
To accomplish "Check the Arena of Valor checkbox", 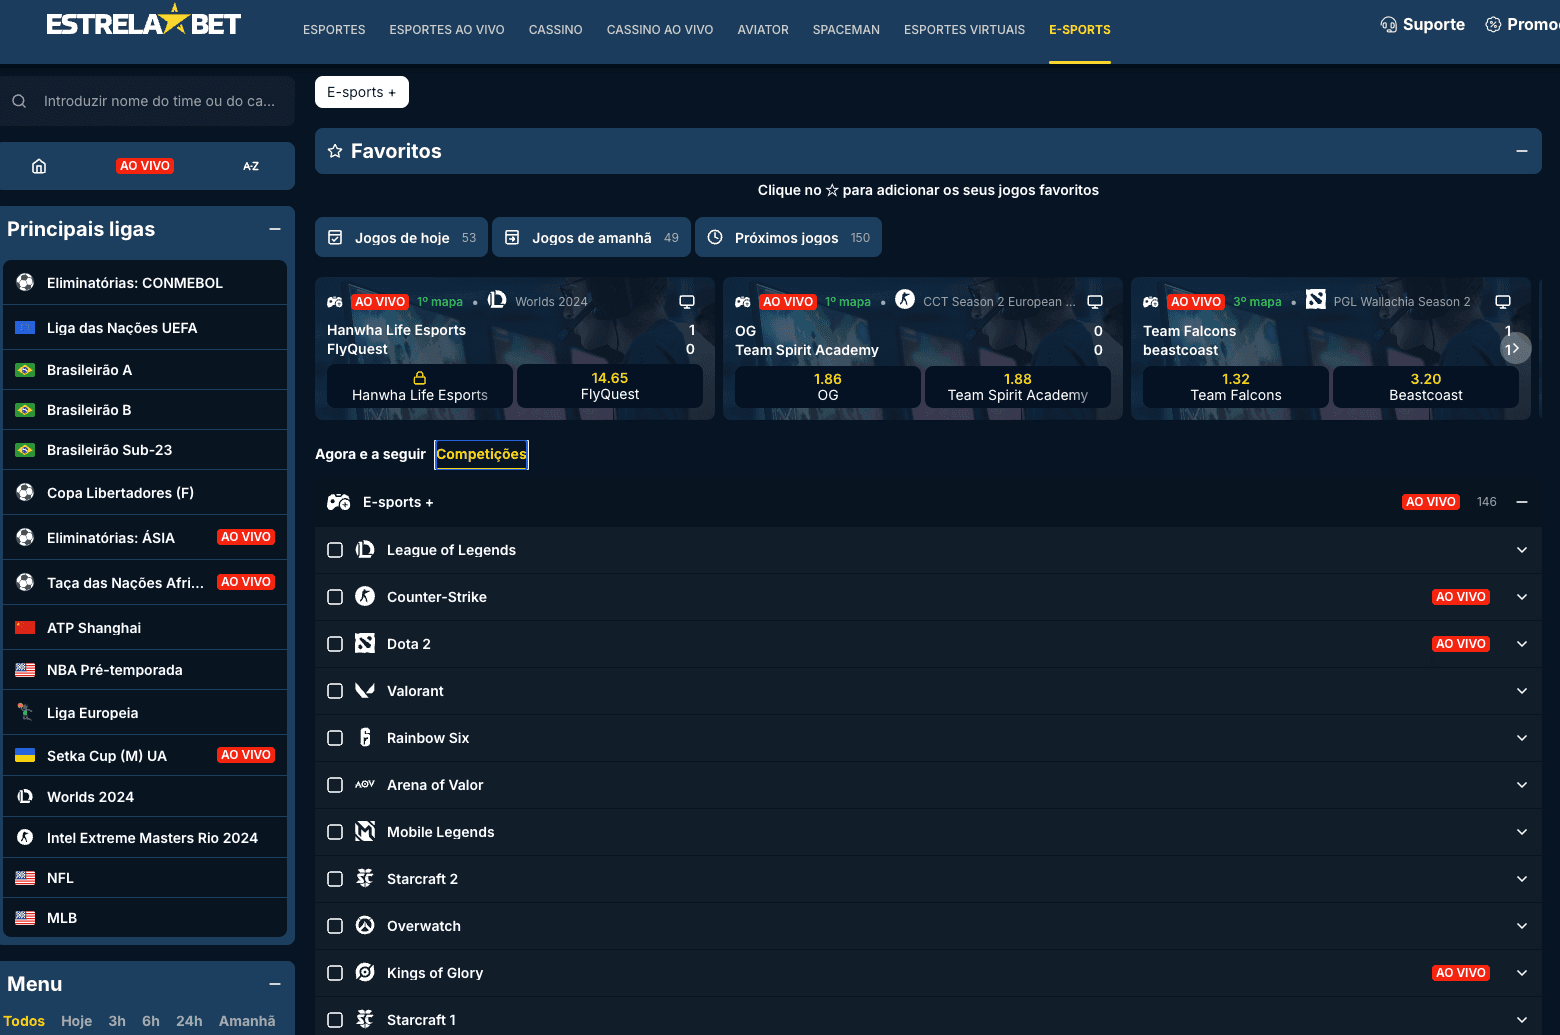I will (x=335, y=785).
